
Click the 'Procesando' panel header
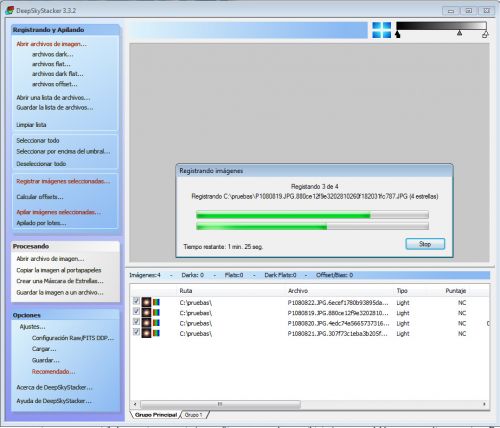[x=65, y=246]
